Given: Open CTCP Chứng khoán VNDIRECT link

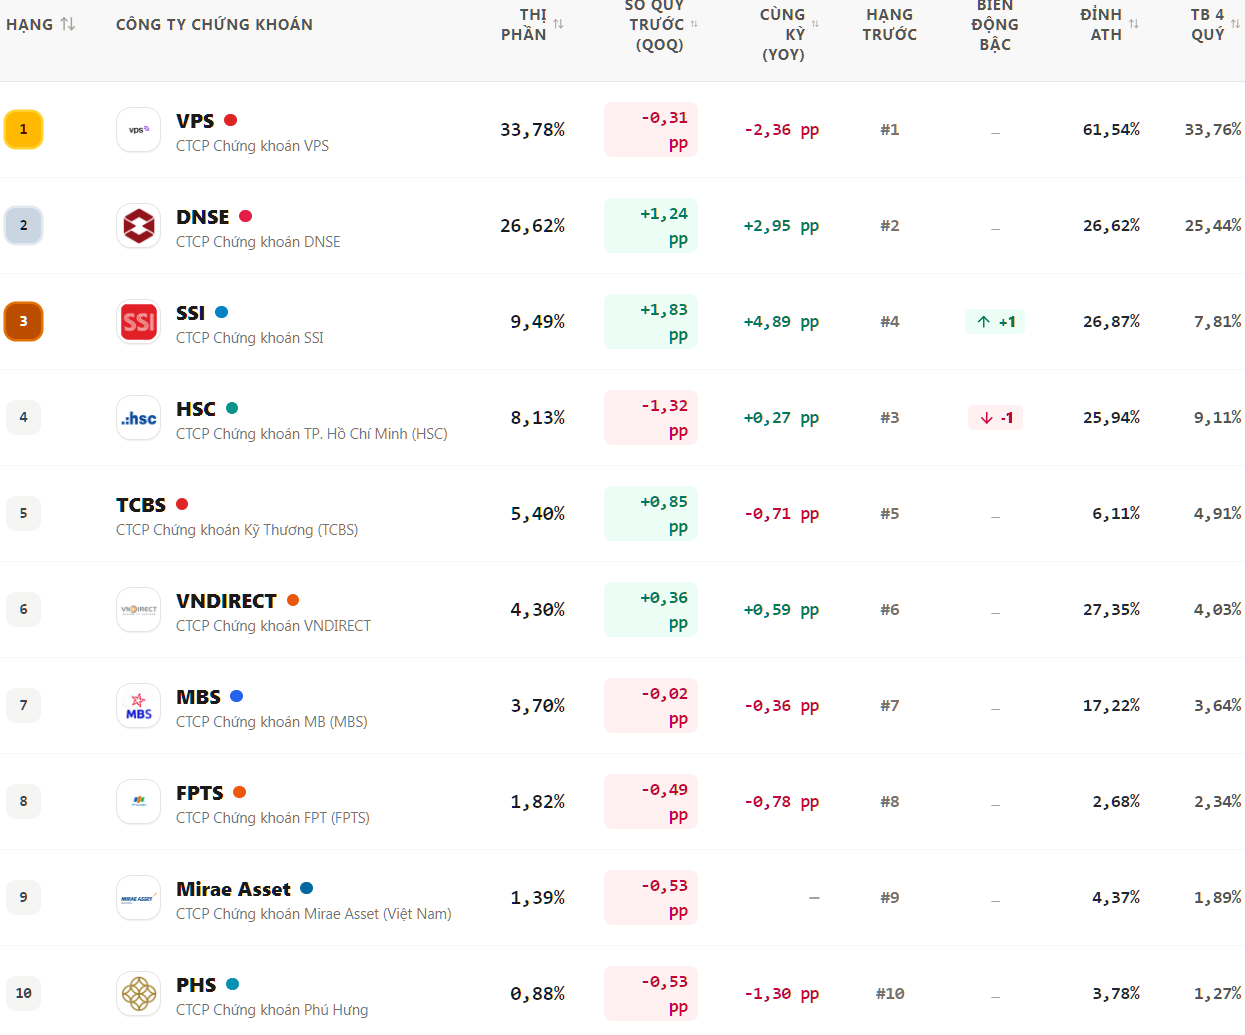Looking at the screenshot, I should point(273,626).
